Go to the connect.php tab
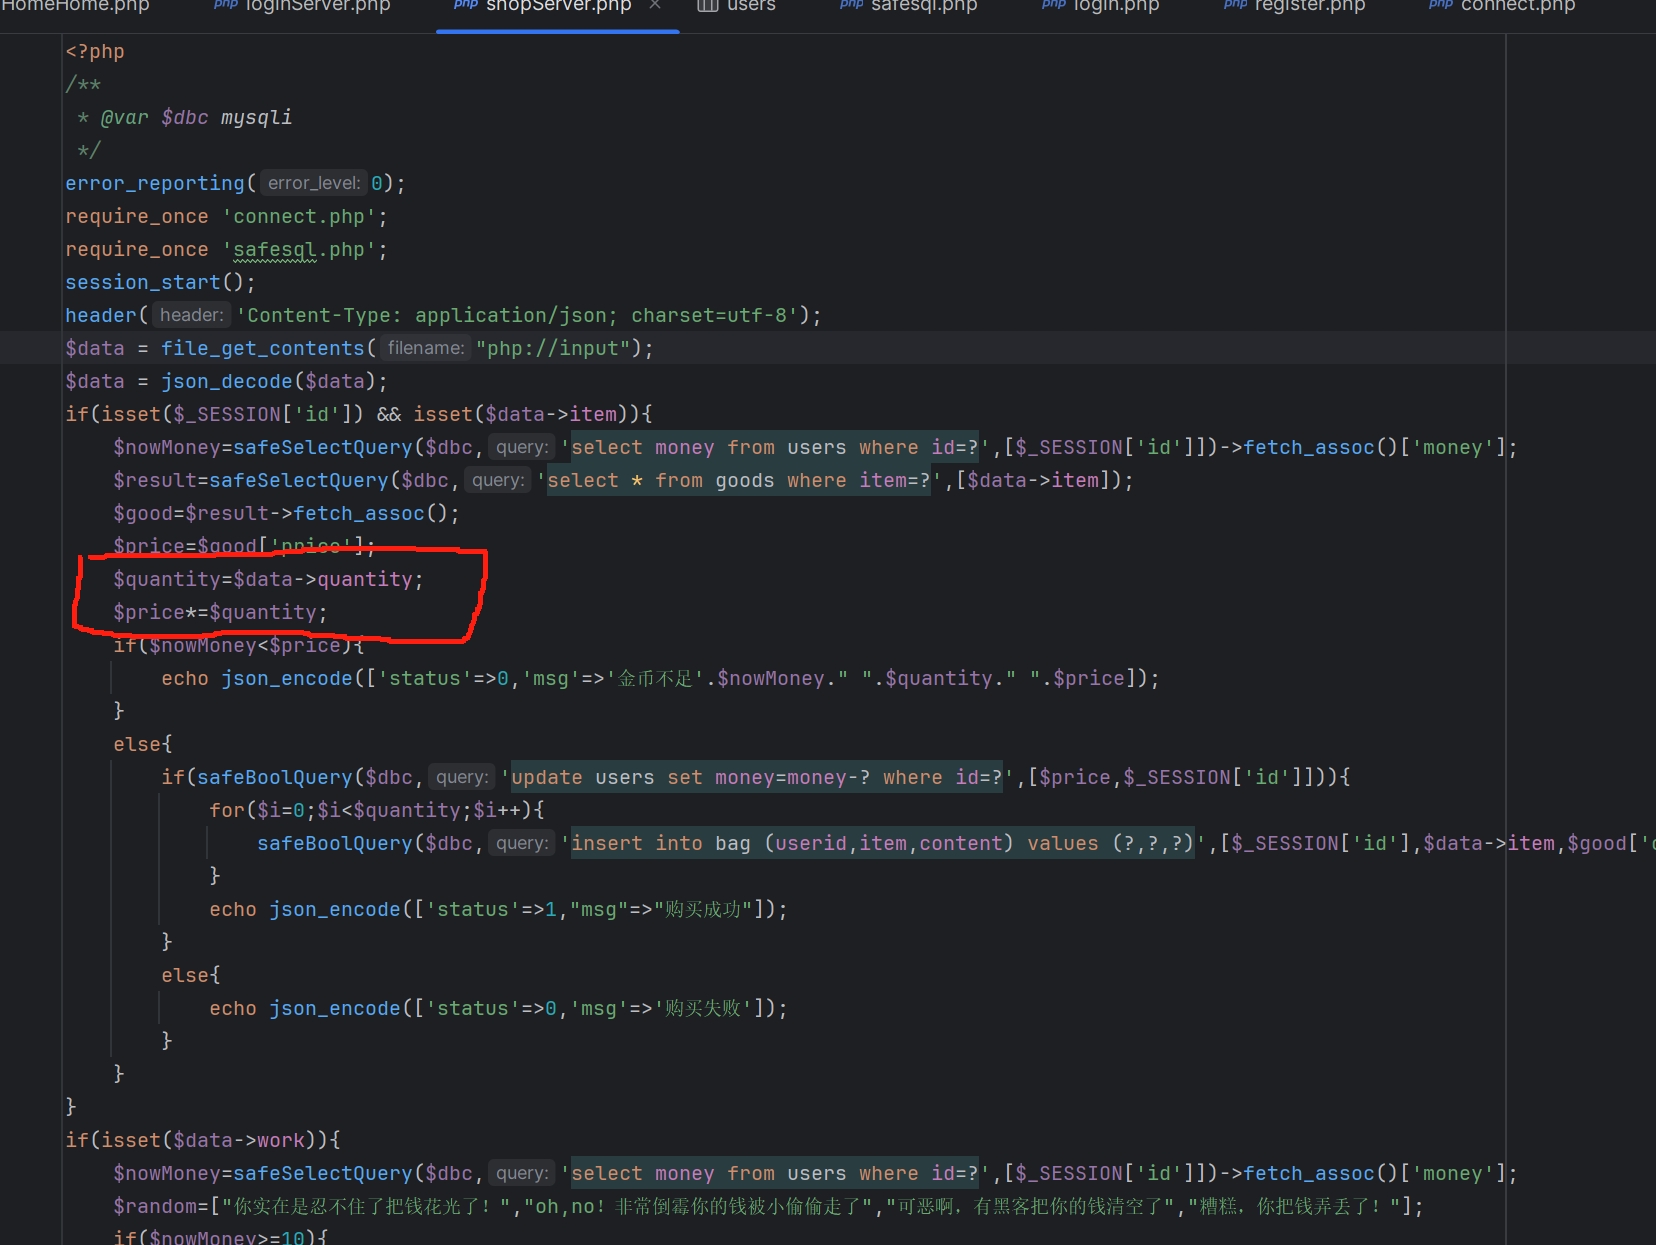Image resolution: width=1656 pixels, height=1245 pixels. 1517,6
